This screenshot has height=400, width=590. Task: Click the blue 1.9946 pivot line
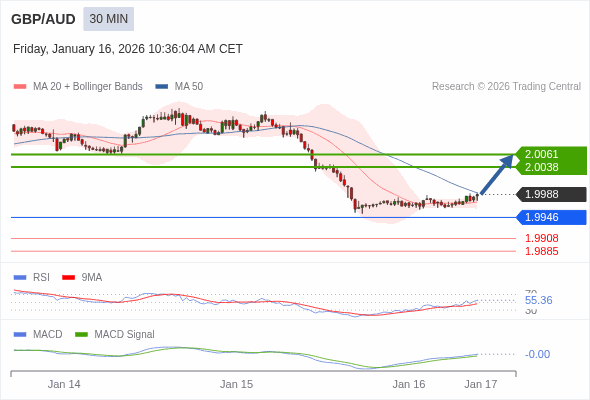263,217
